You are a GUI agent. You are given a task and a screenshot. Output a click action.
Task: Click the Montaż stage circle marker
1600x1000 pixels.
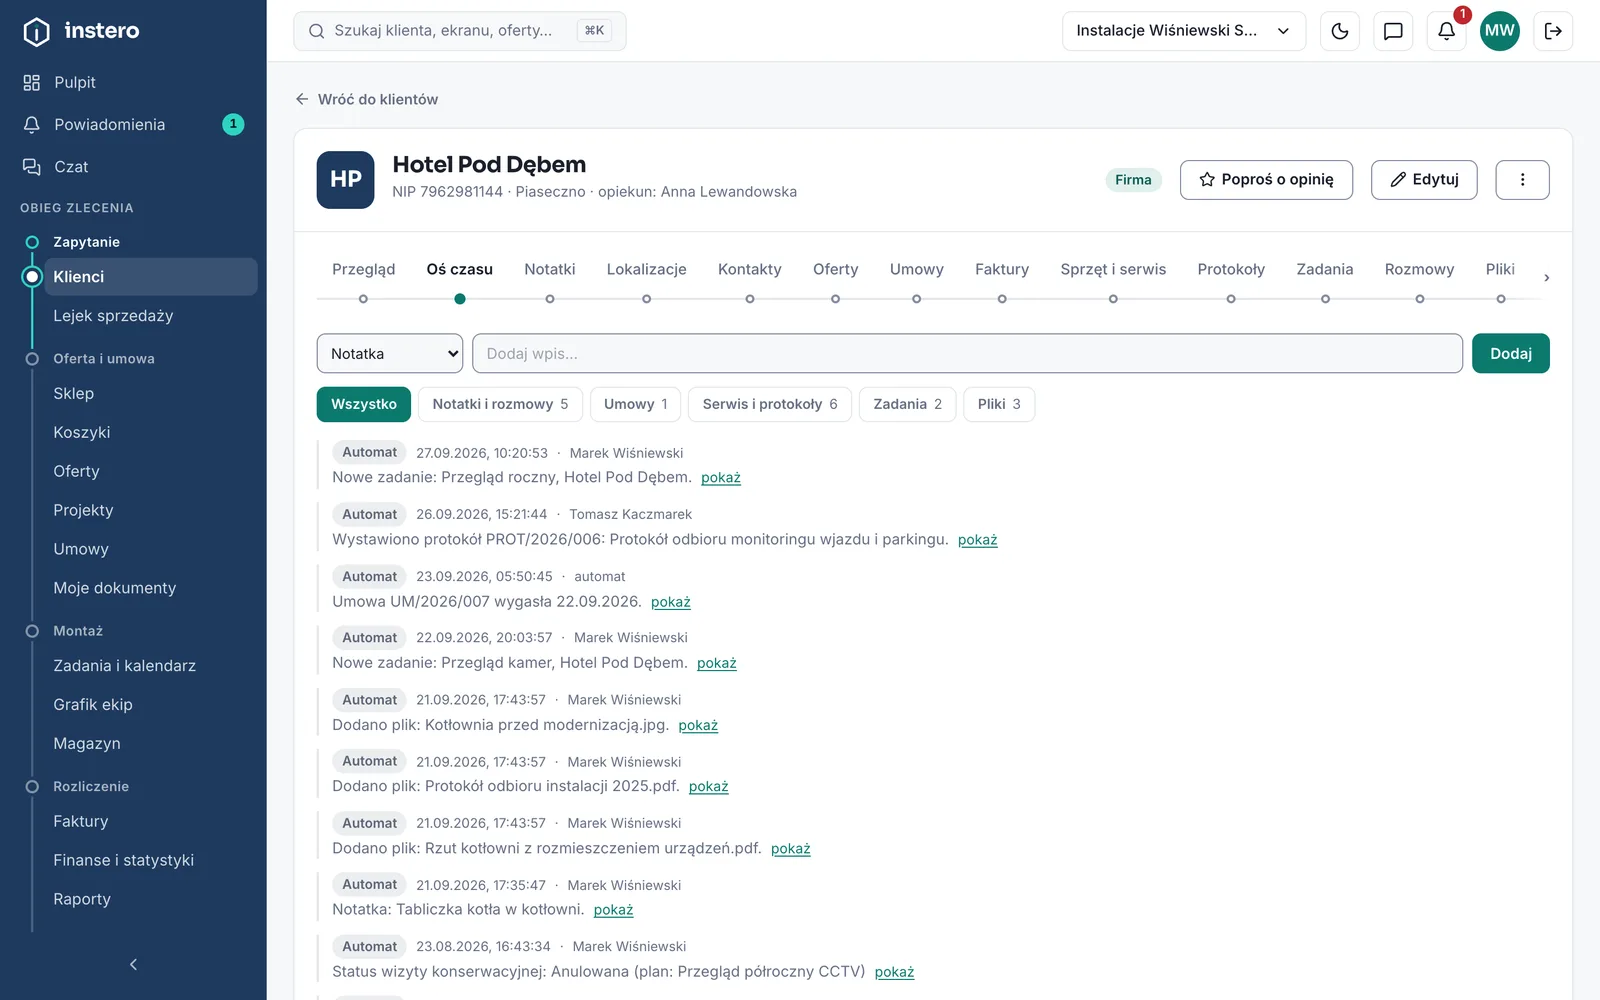tap(32, 631)
